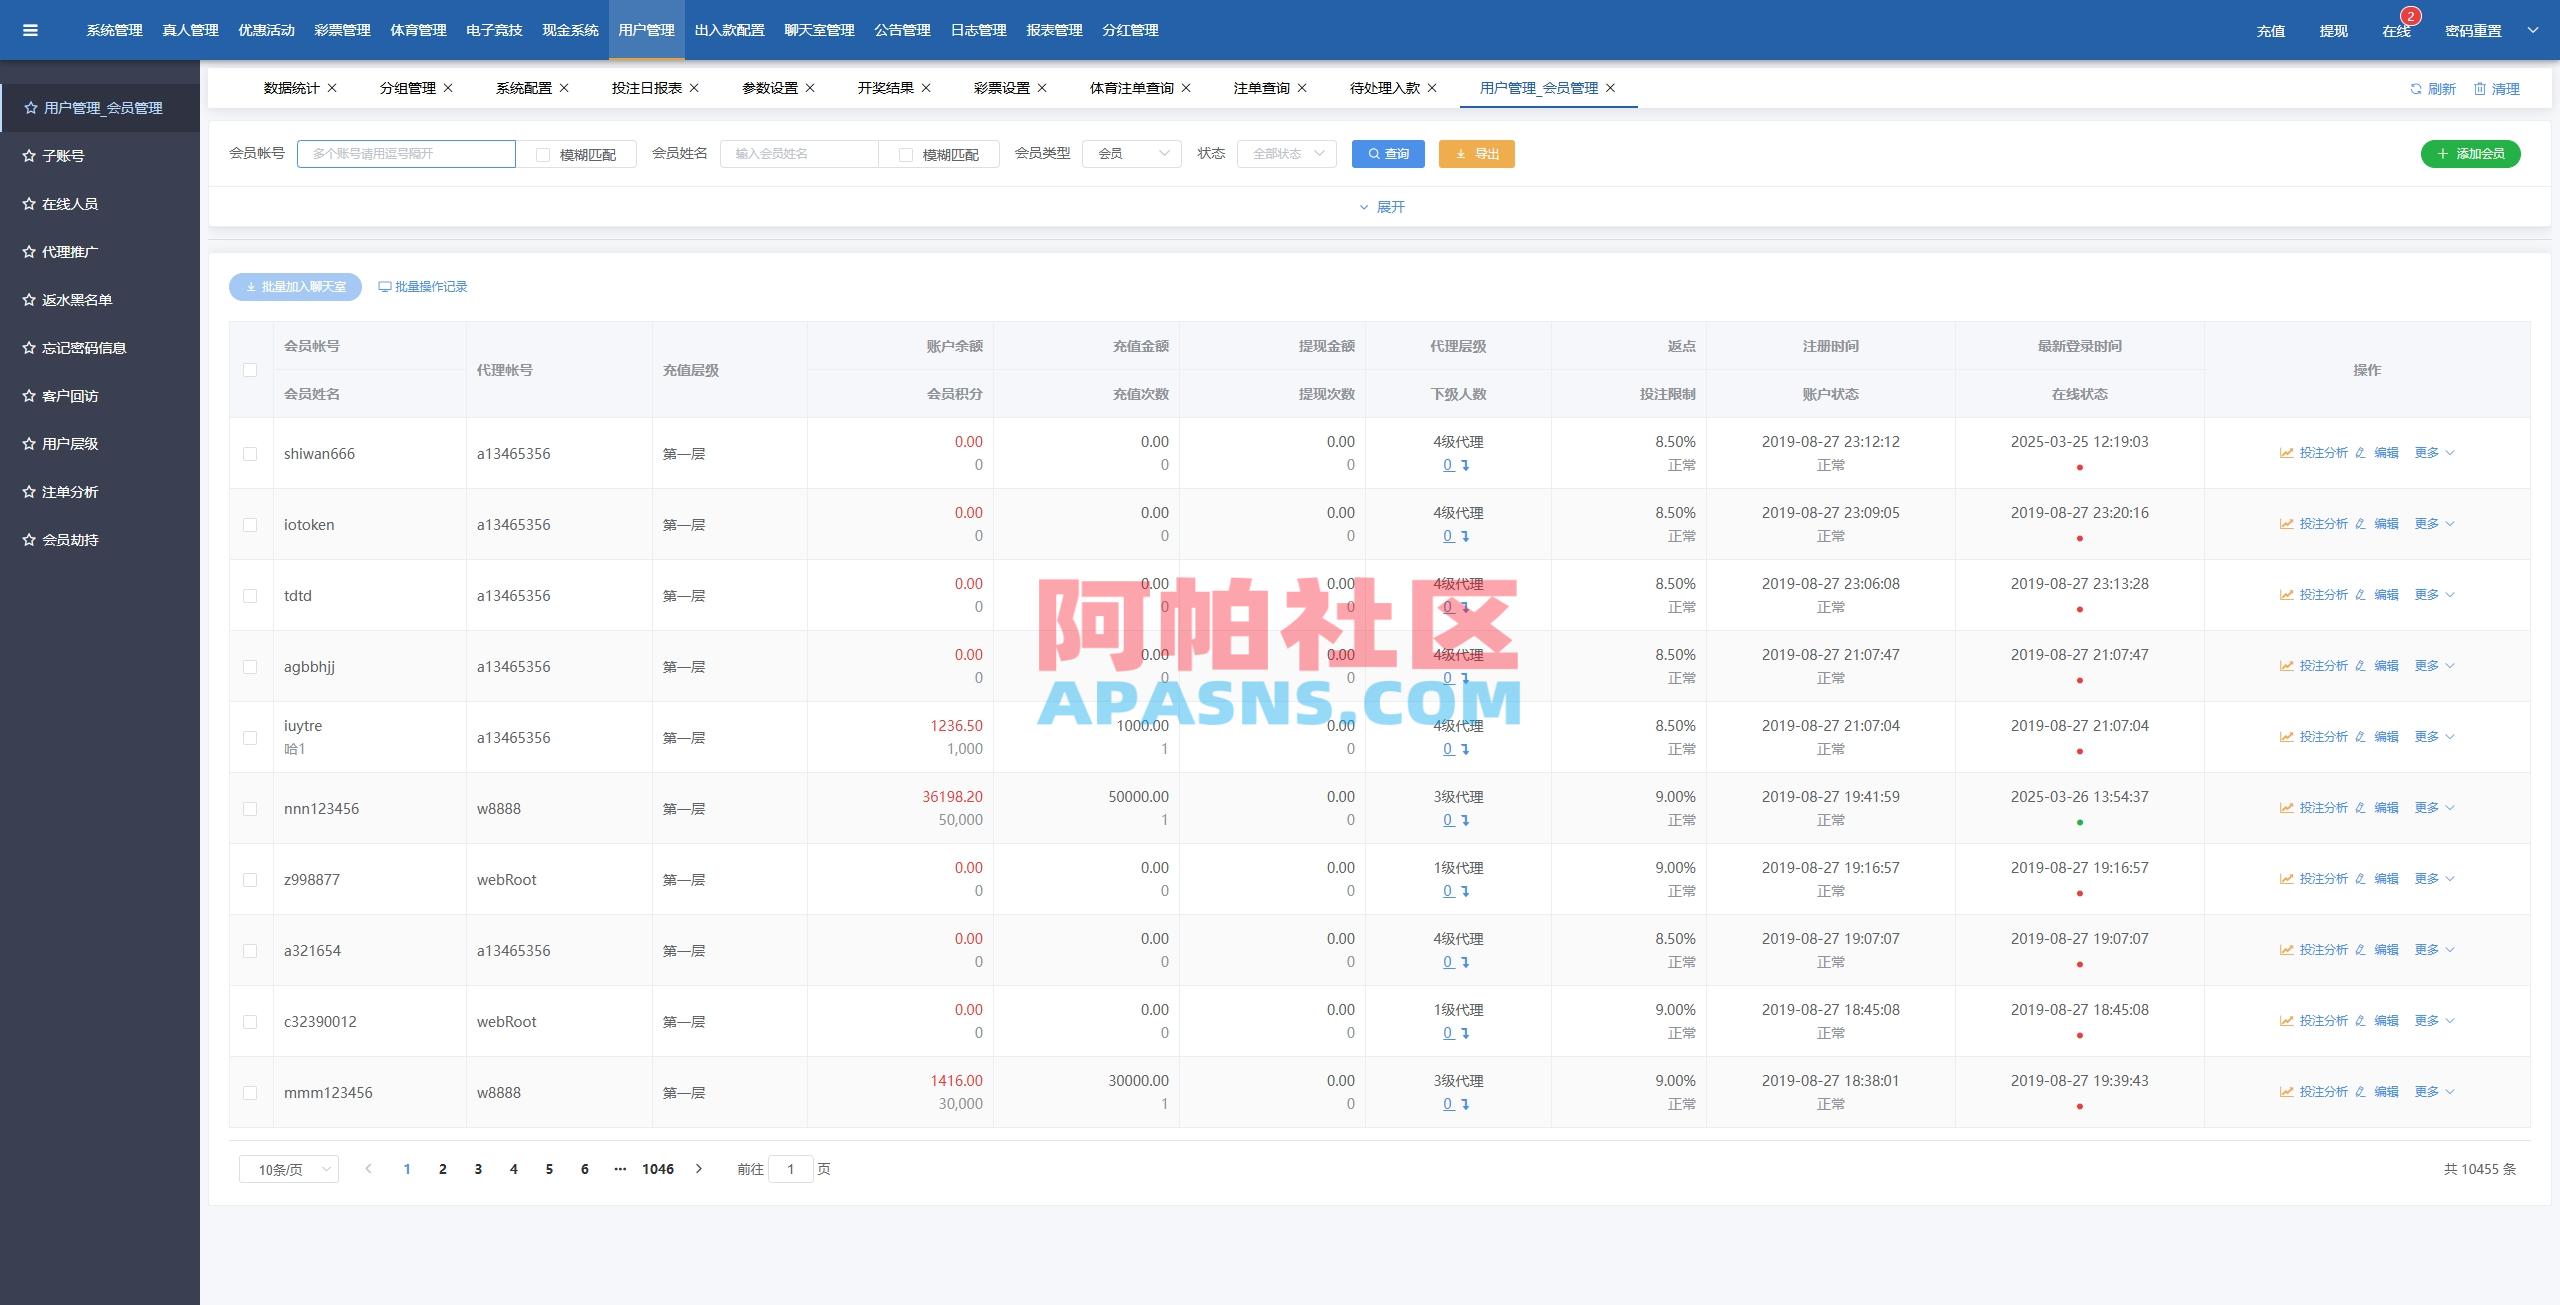Tick the row checkbox for iotoken
Screen dimensions: 2560x1305
point(251,524)
